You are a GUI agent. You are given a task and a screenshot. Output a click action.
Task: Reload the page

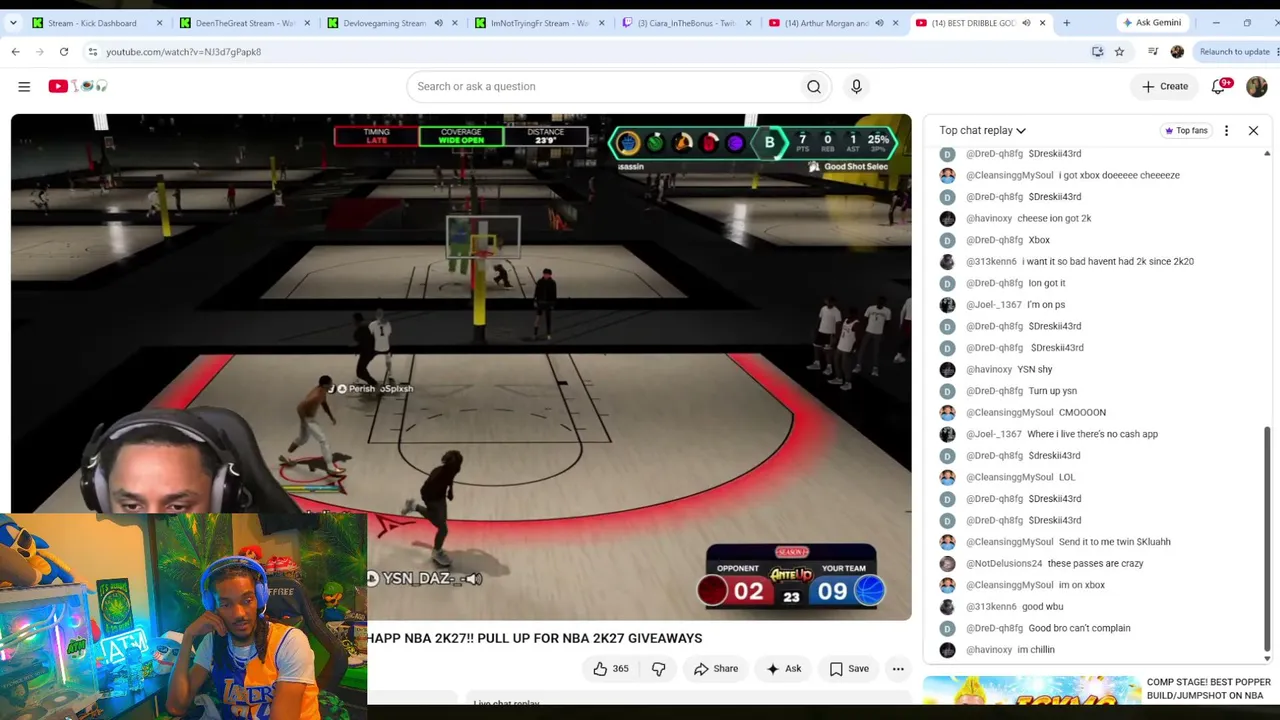click(x=63, y=52)
